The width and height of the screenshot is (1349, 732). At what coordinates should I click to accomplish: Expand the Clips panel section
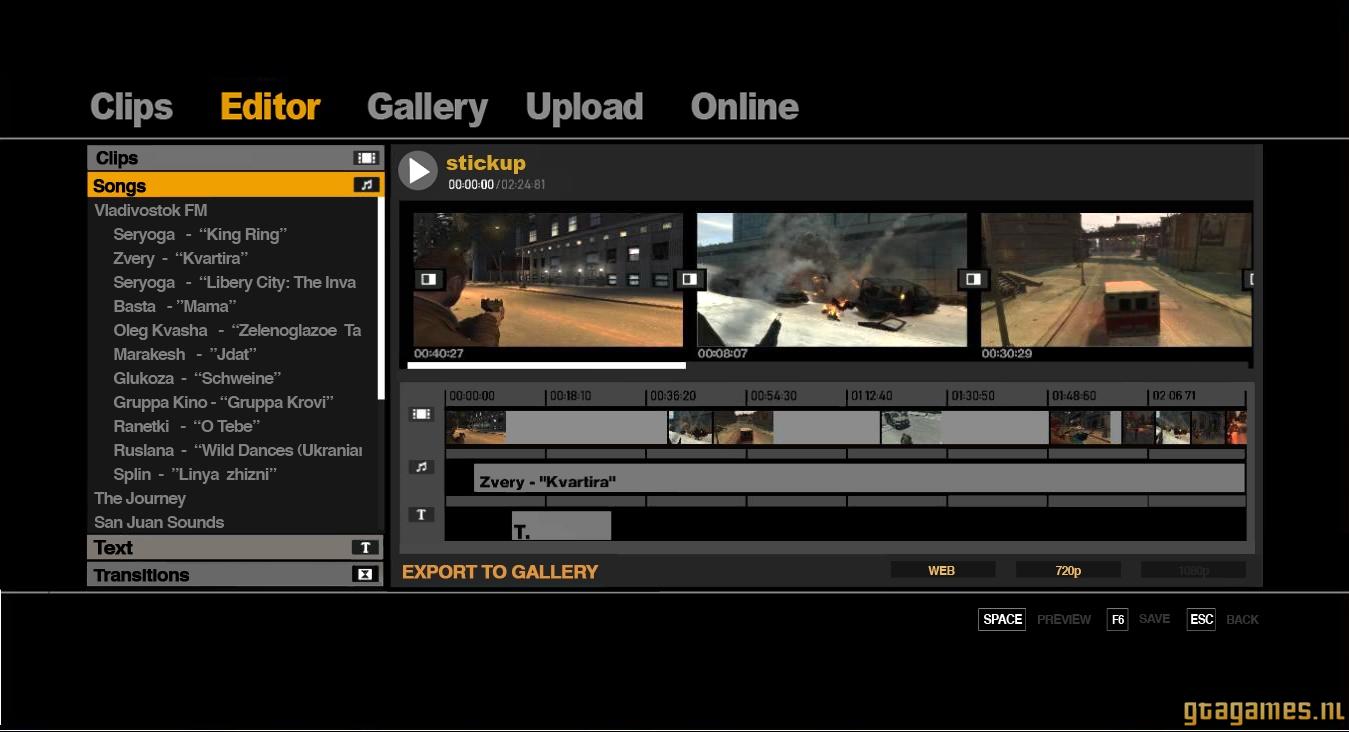pyautogui.click(x=236, y=158)
